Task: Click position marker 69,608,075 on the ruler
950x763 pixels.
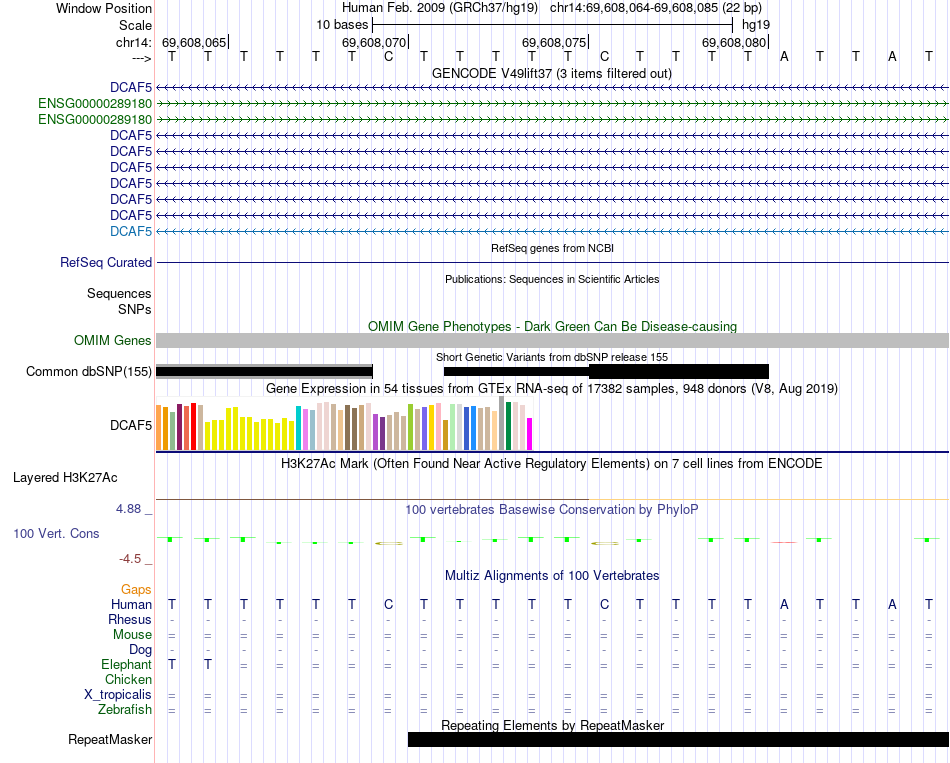Action: pyautogui.click(x=554, y=42)
